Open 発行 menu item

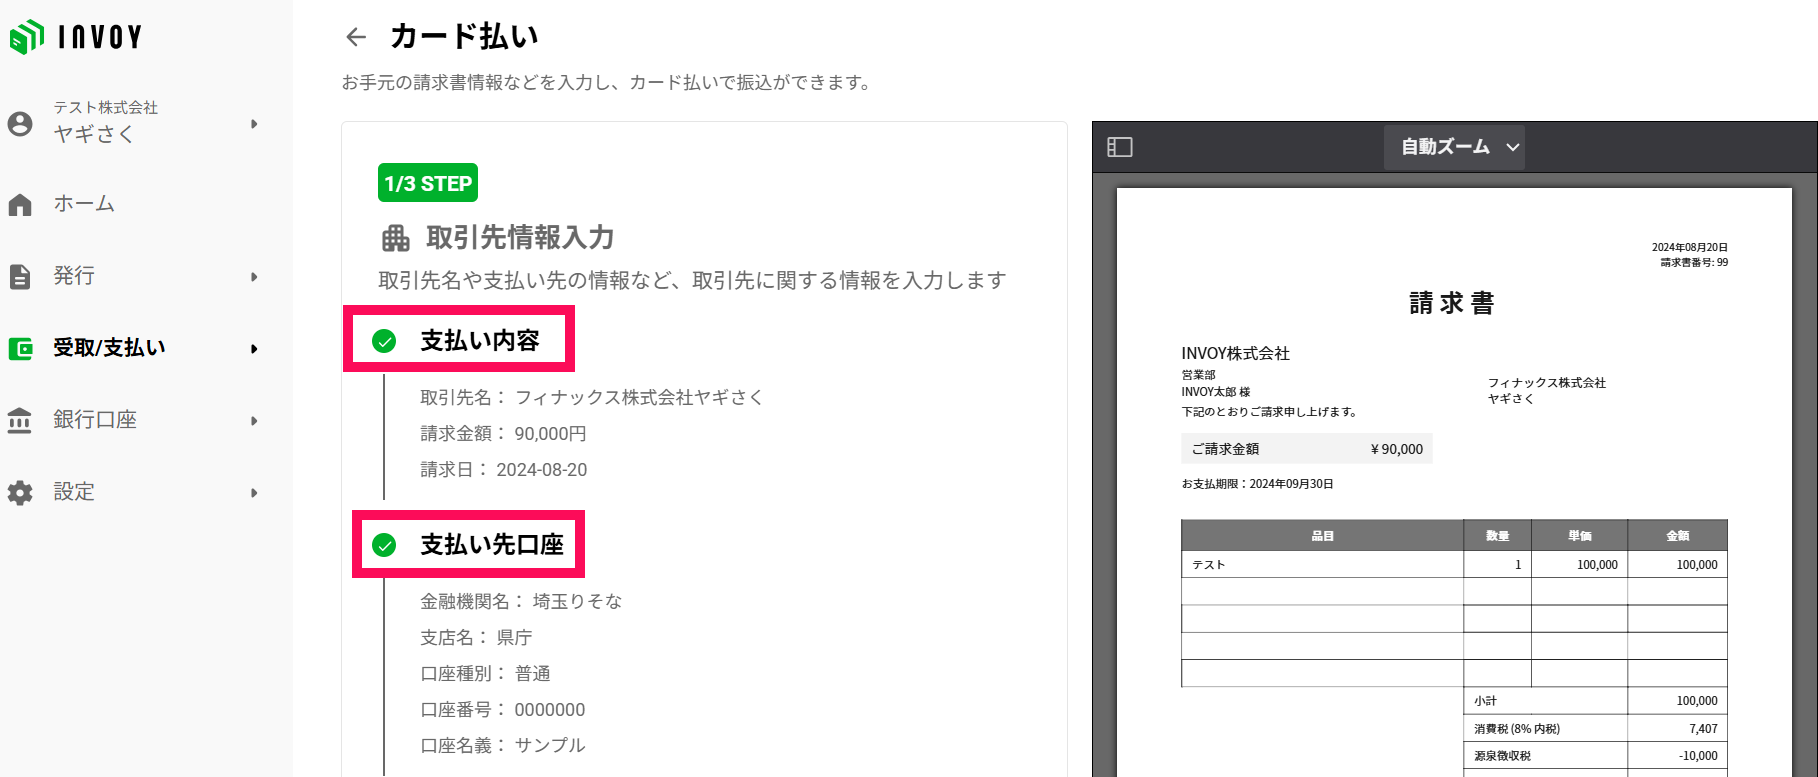pos(74,276)
